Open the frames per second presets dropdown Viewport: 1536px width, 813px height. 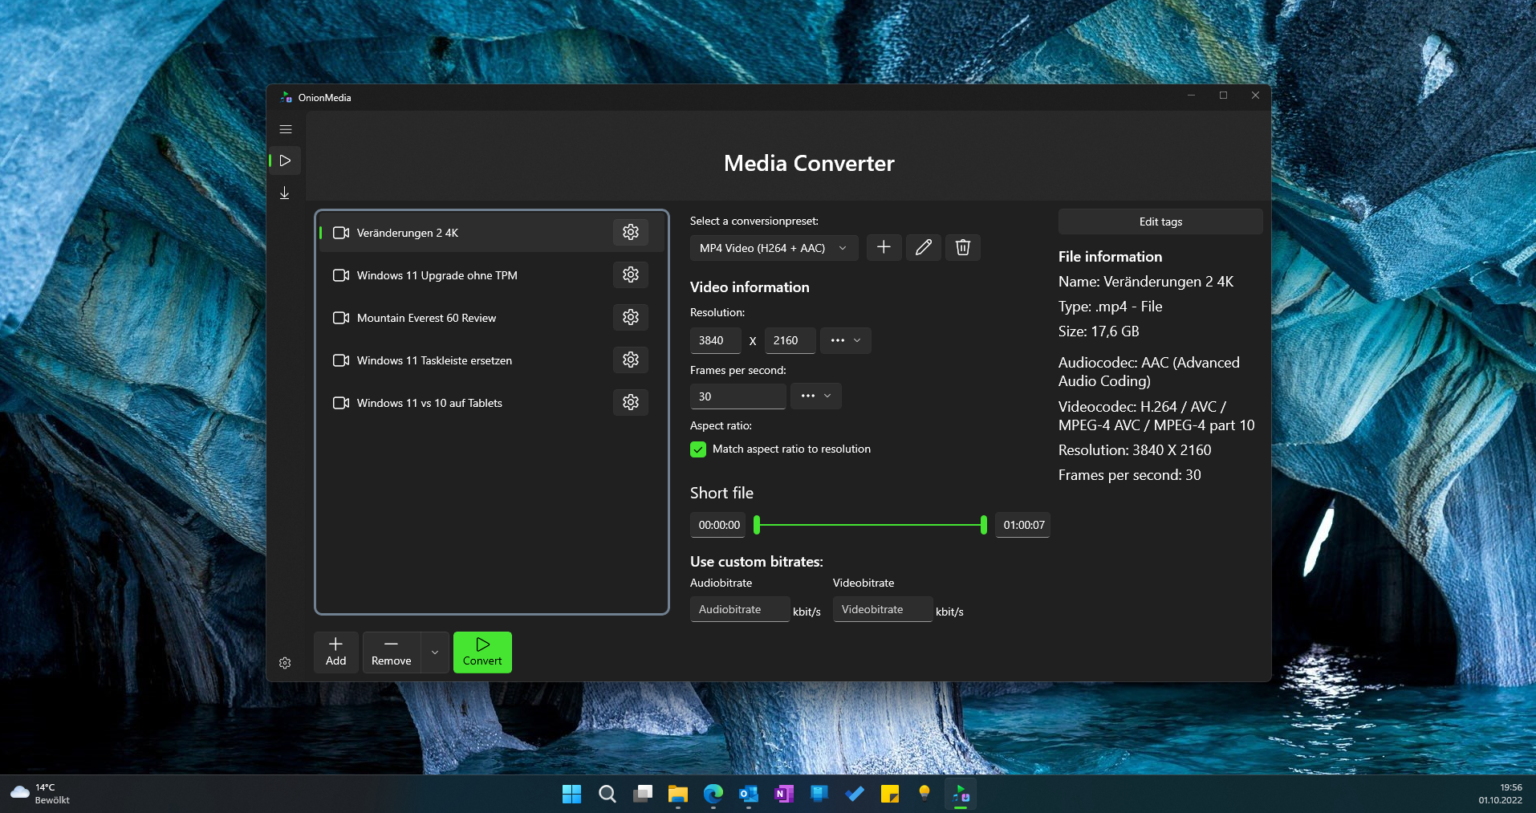click(816, 396)
